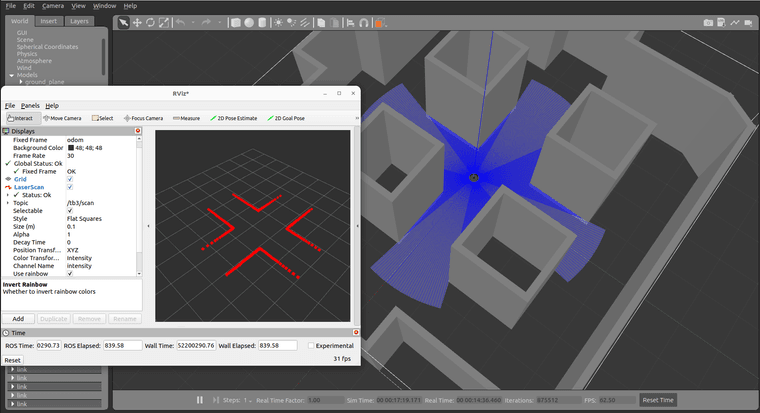
Task: Click the paste icon in Gazebo toolbar
Action: pyautogui.click(x=334, y=23)
